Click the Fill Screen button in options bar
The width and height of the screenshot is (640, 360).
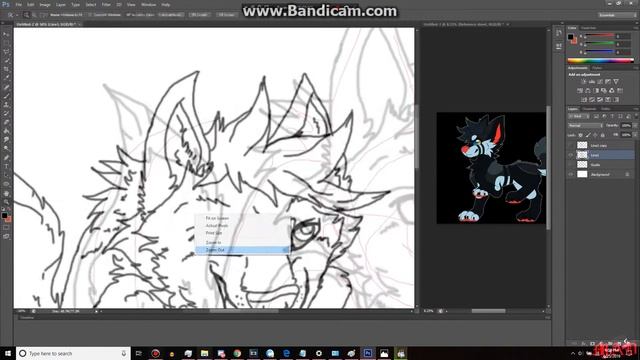point(226,15)
